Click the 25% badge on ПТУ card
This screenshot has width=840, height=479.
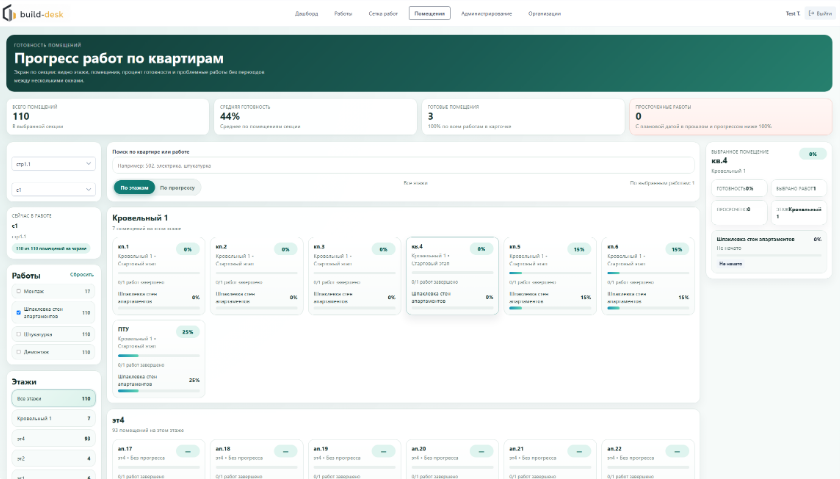click(188, 332)
